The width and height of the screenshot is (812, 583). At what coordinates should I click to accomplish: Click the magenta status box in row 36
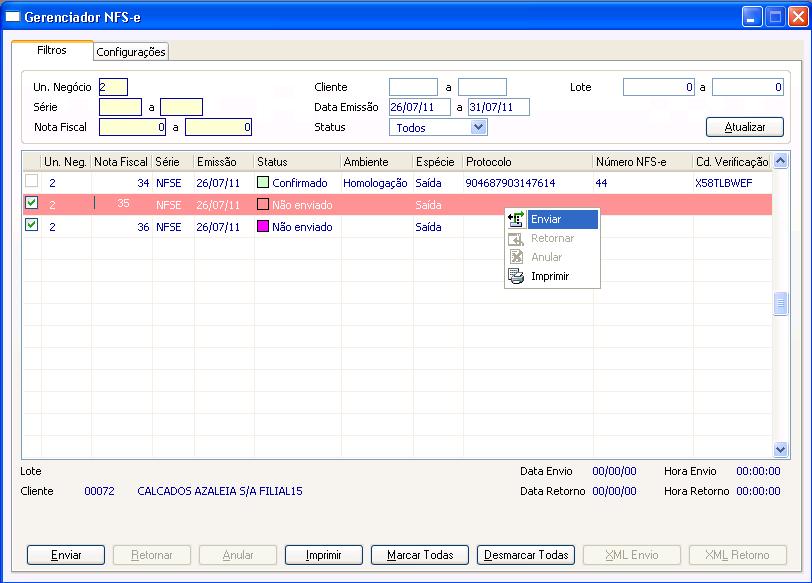[263, 226]
